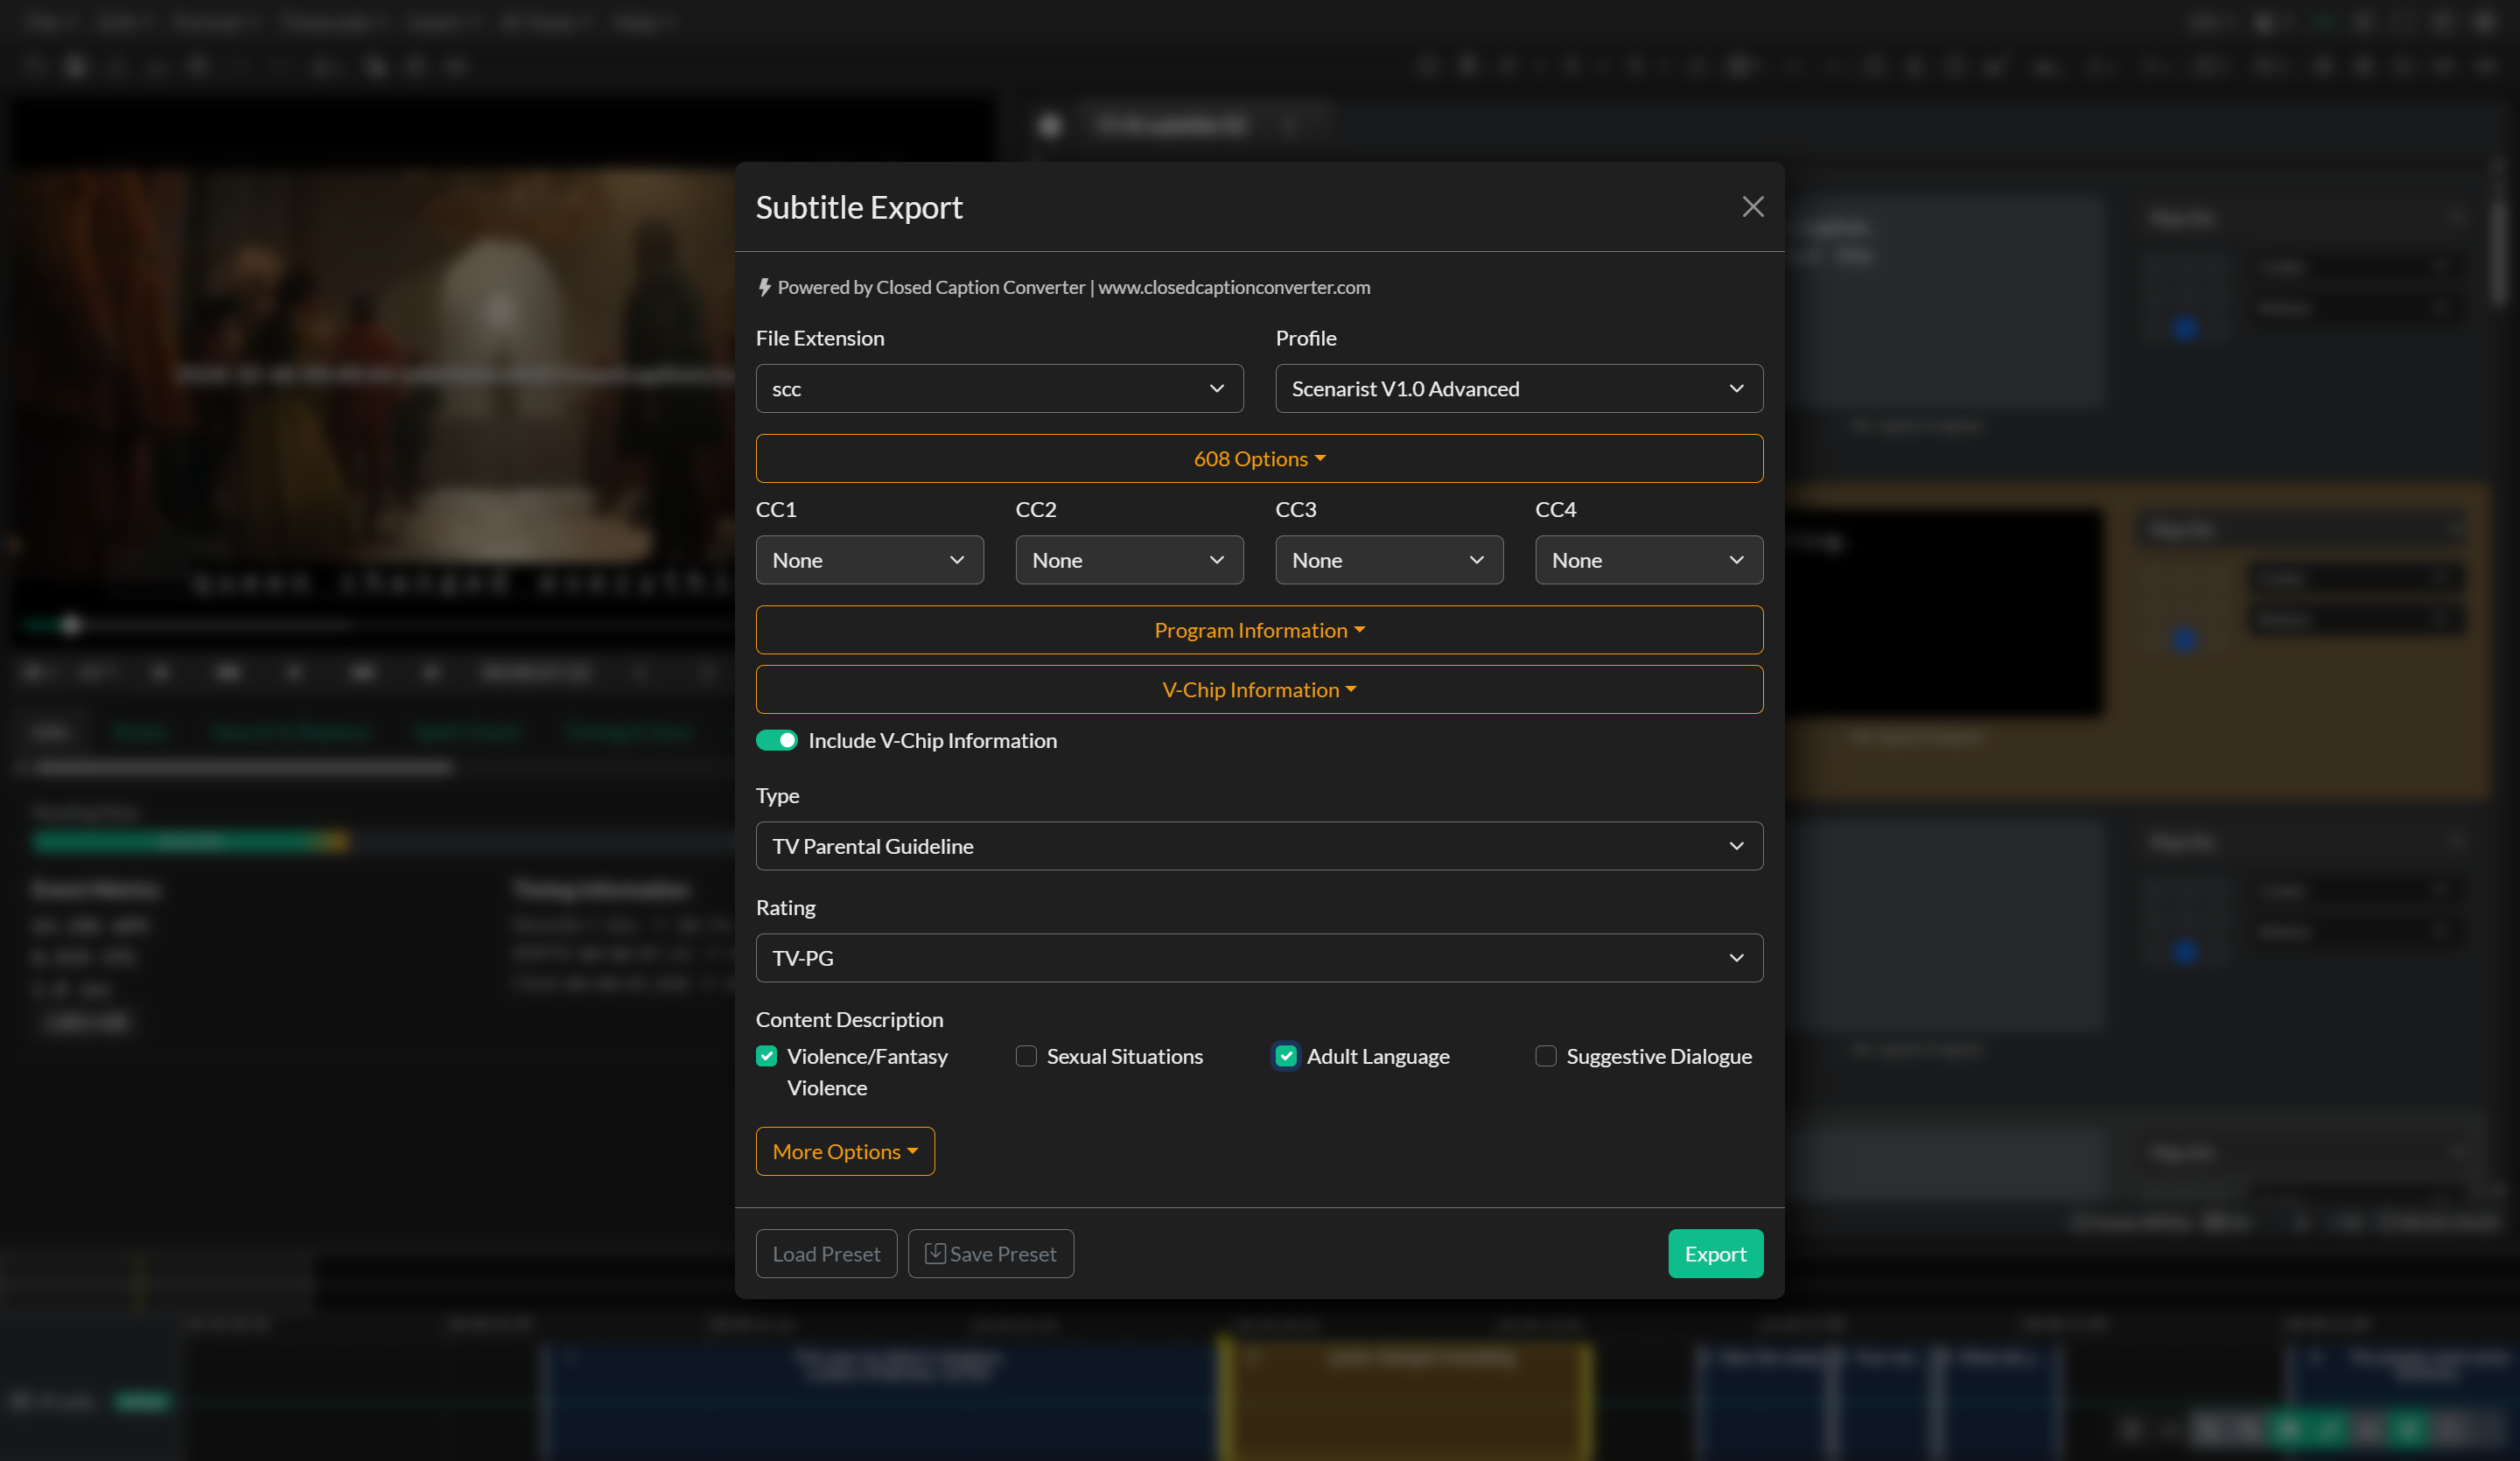Open the File Extension dropdown showing scc
This screenshot has height=1461, width=2520.
coord(999,389)
